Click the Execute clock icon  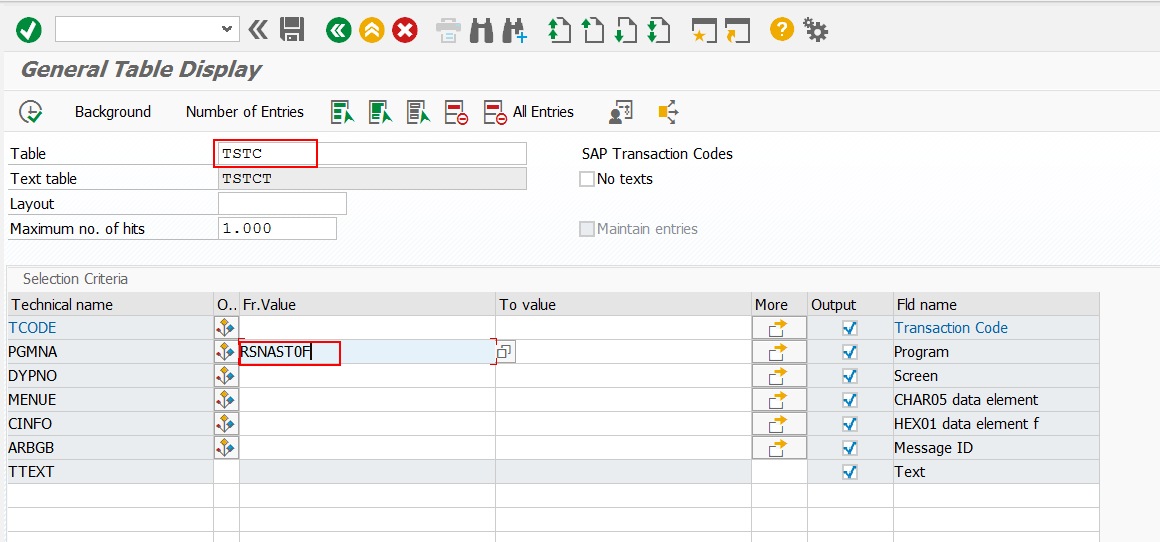(x=30, y=112)
